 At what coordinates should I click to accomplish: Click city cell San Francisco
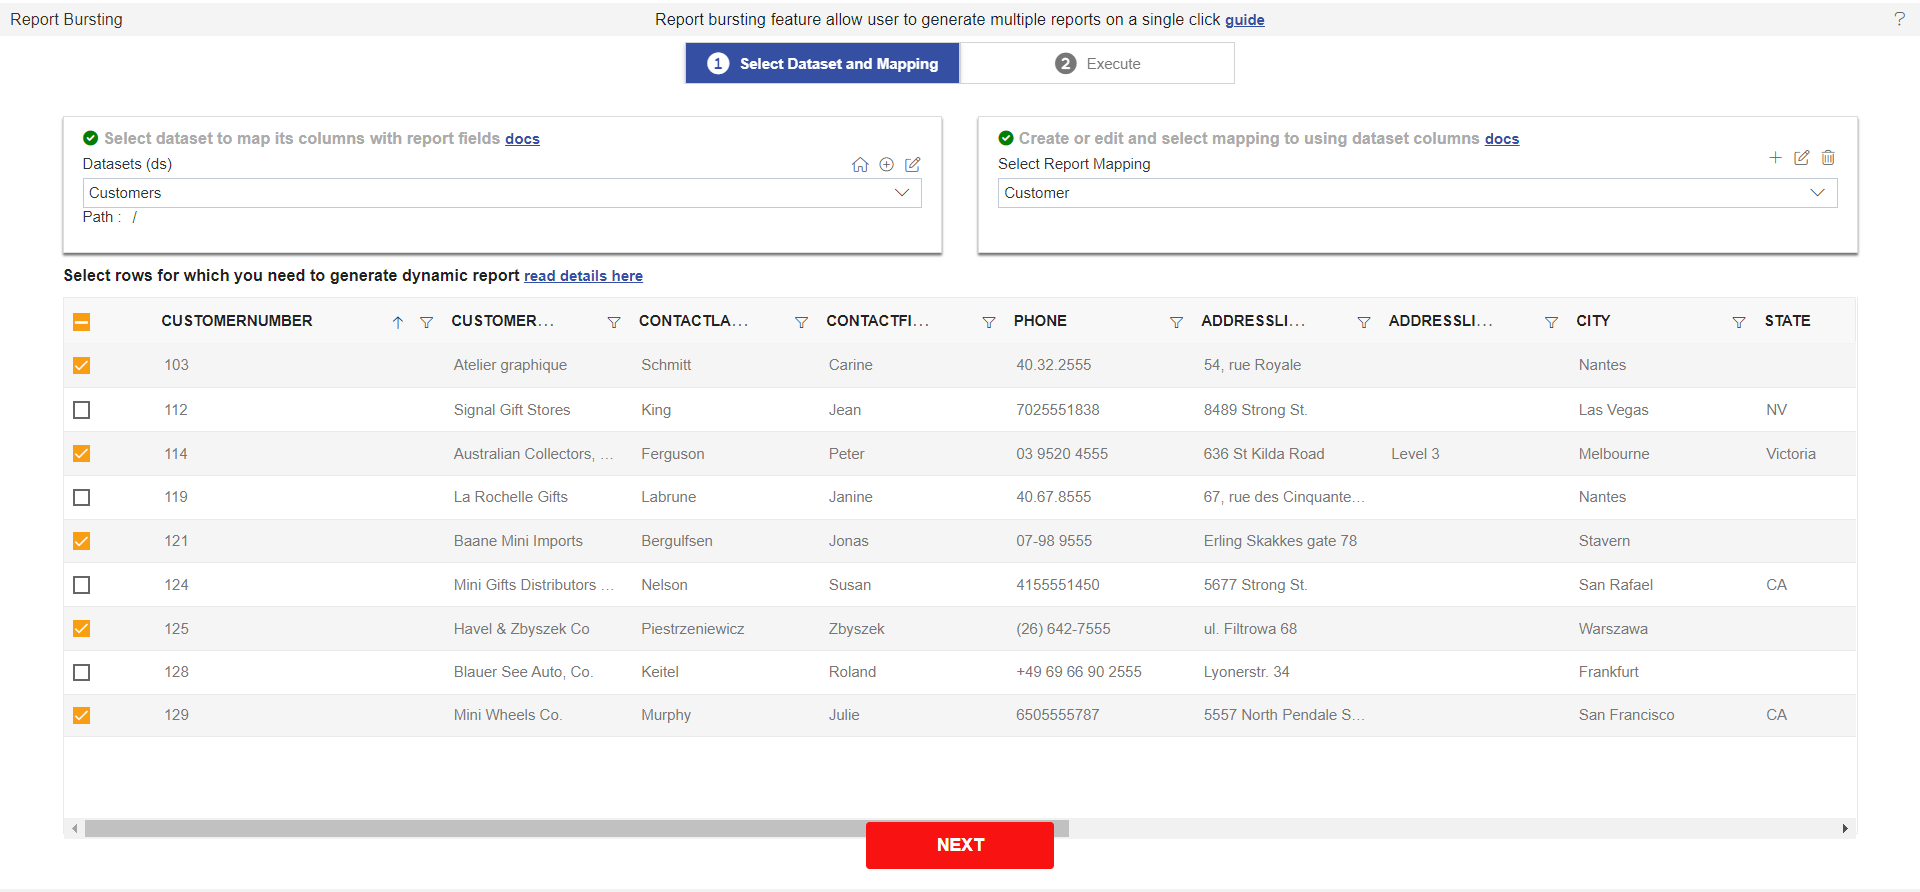click(x=1626, y=715)
